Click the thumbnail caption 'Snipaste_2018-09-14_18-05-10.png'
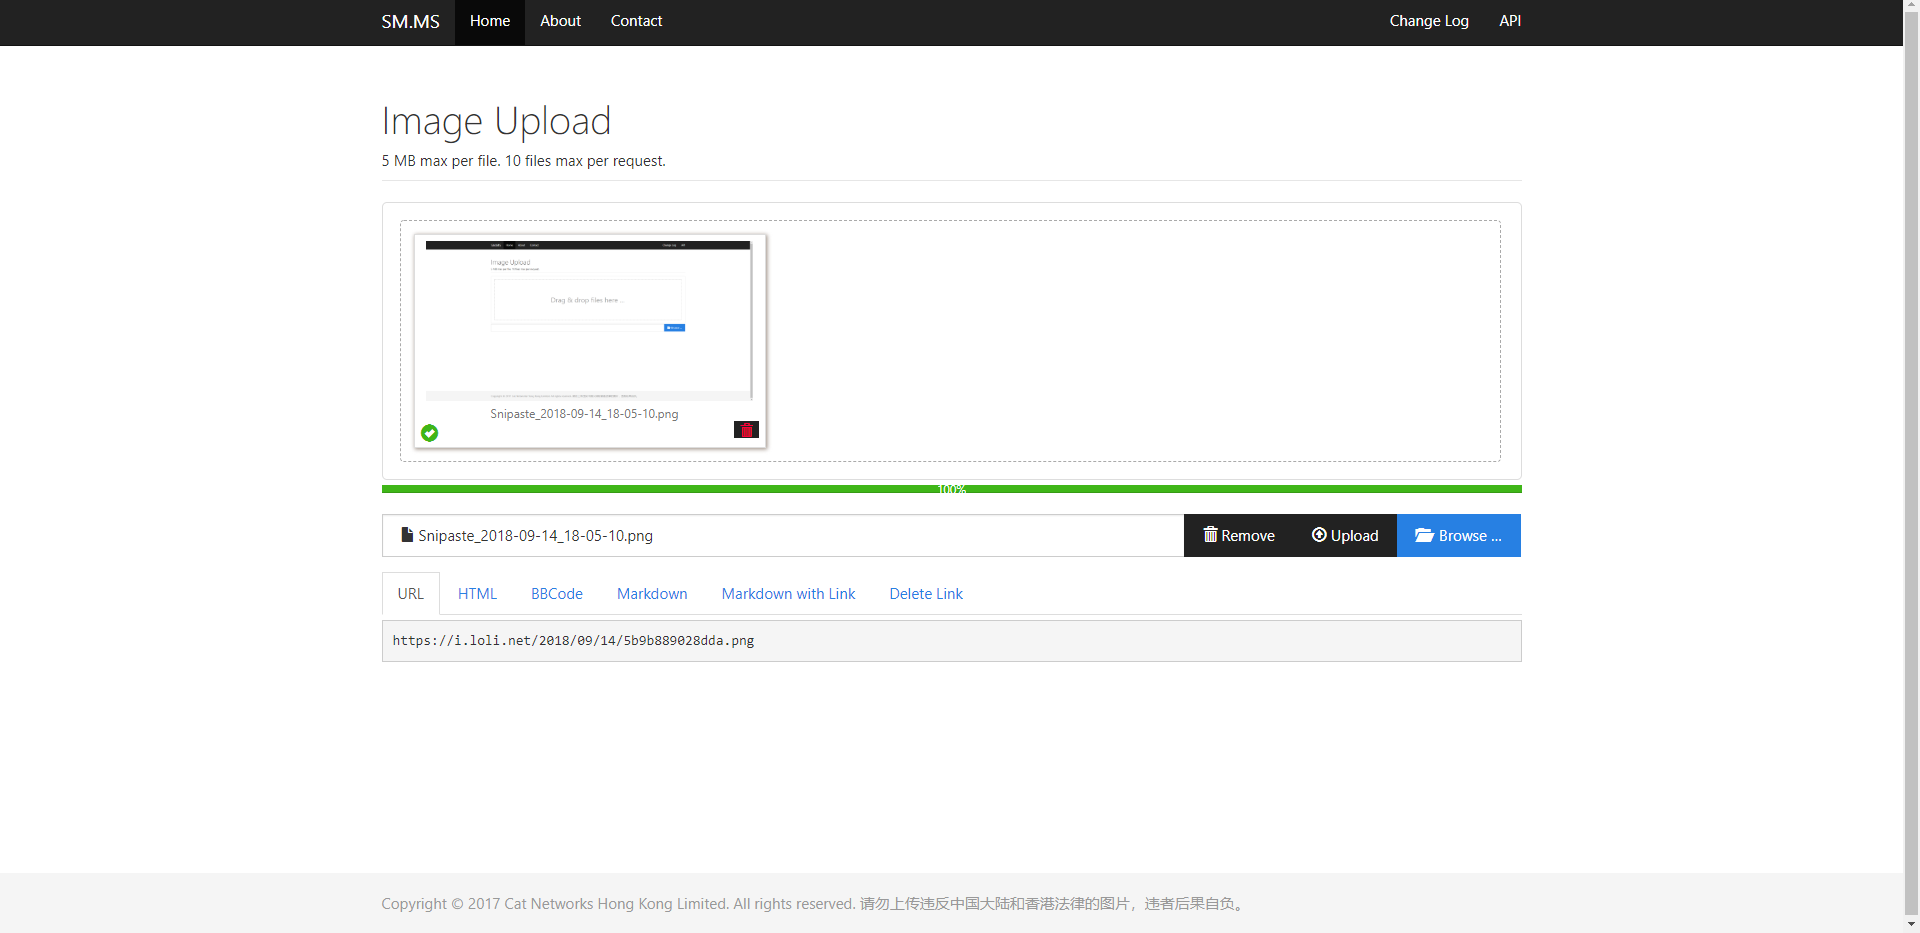 point(584,414)
